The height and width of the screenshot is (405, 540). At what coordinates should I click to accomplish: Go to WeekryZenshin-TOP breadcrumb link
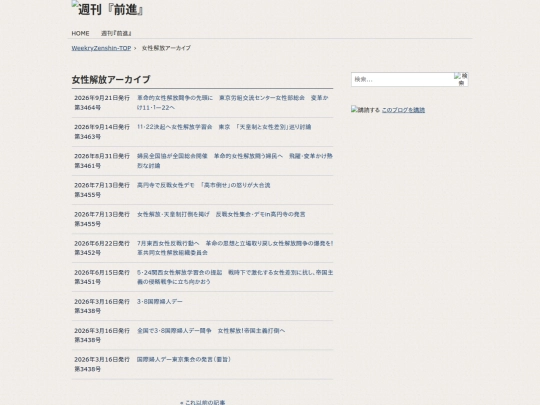coord(101,48)
